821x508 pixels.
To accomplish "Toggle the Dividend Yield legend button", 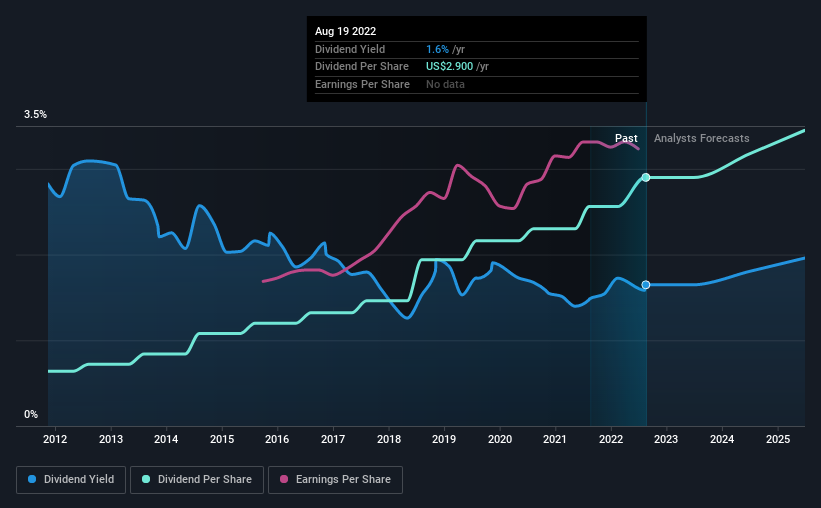I will point(71,480).
